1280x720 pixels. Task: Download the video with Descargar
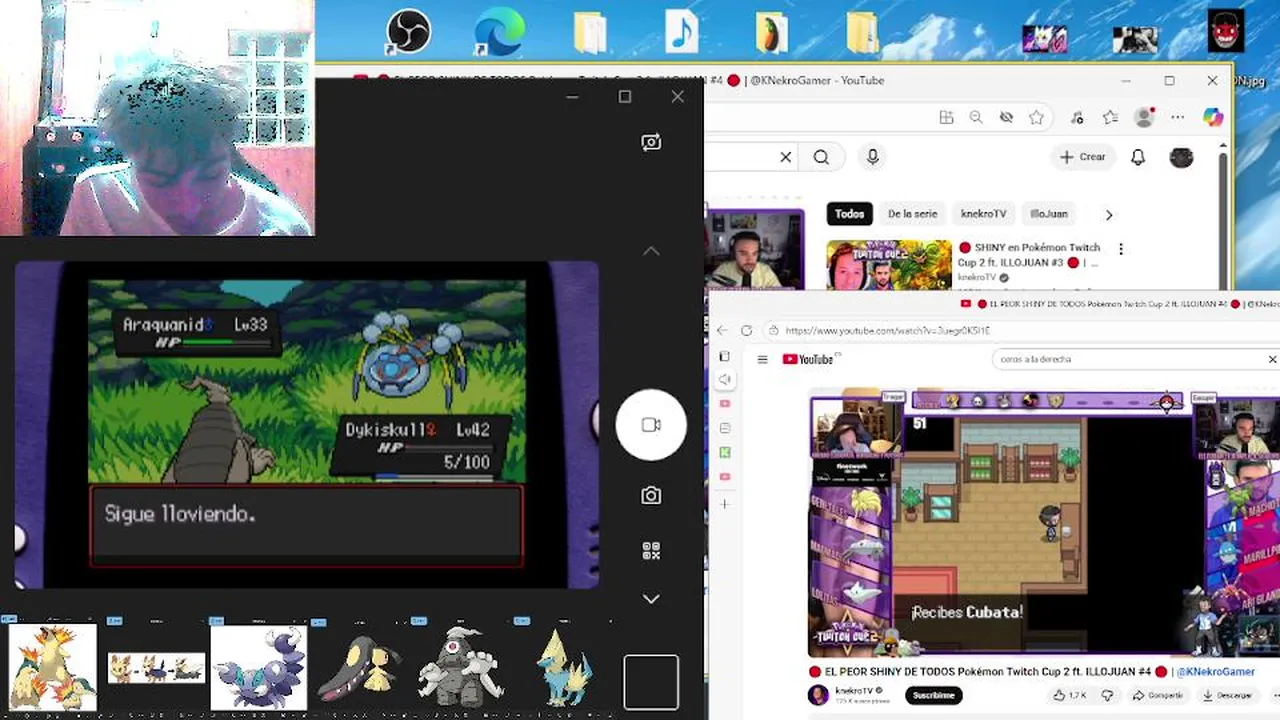[1227, 695]
